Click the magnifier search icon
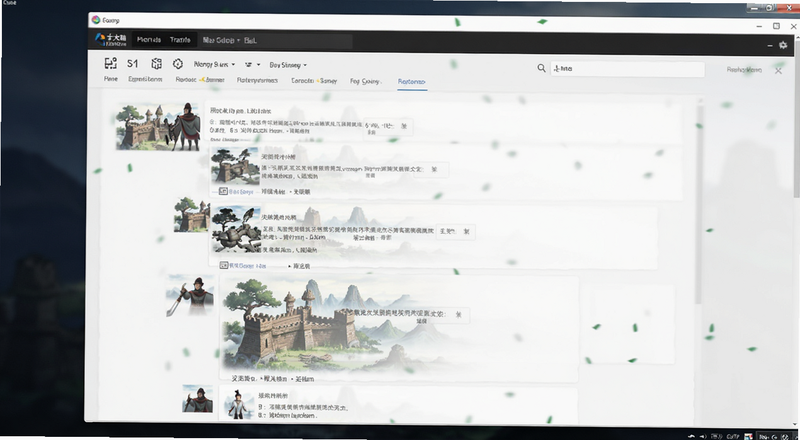Viewport: 800px width, 440px height. coord(541,68)
